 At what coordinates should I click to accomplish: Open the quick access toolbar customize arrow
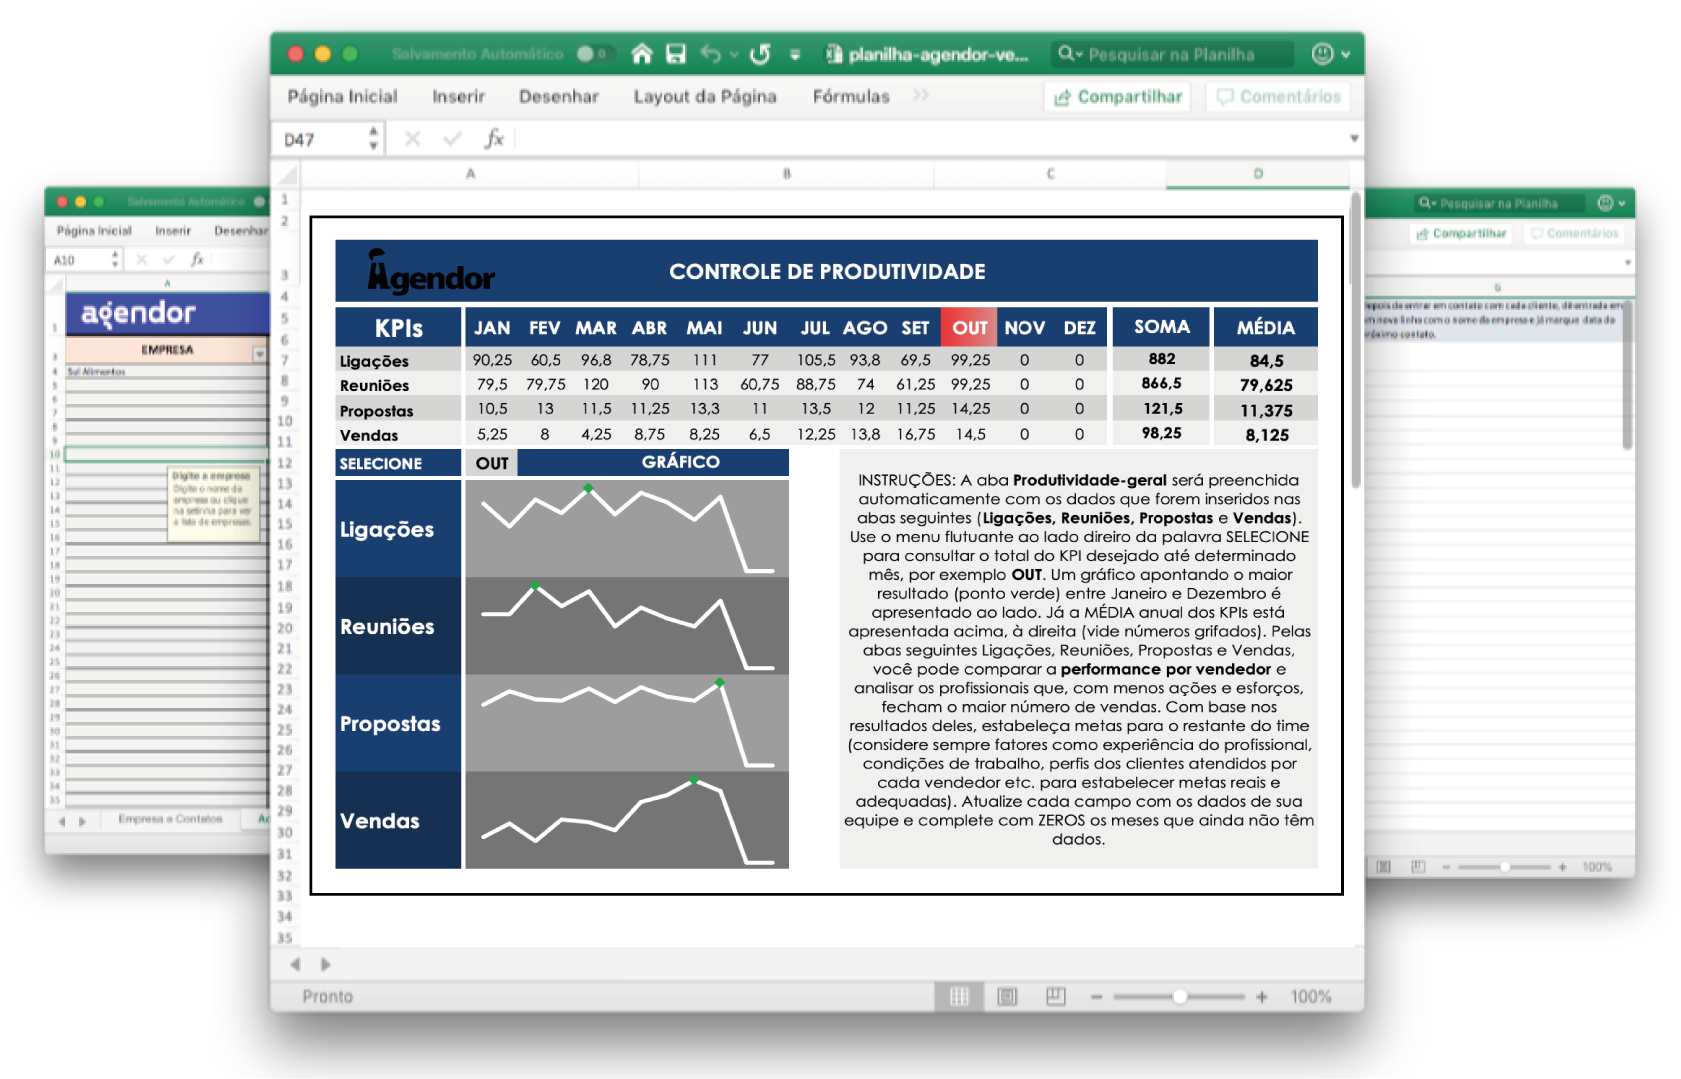click(795, 55)
